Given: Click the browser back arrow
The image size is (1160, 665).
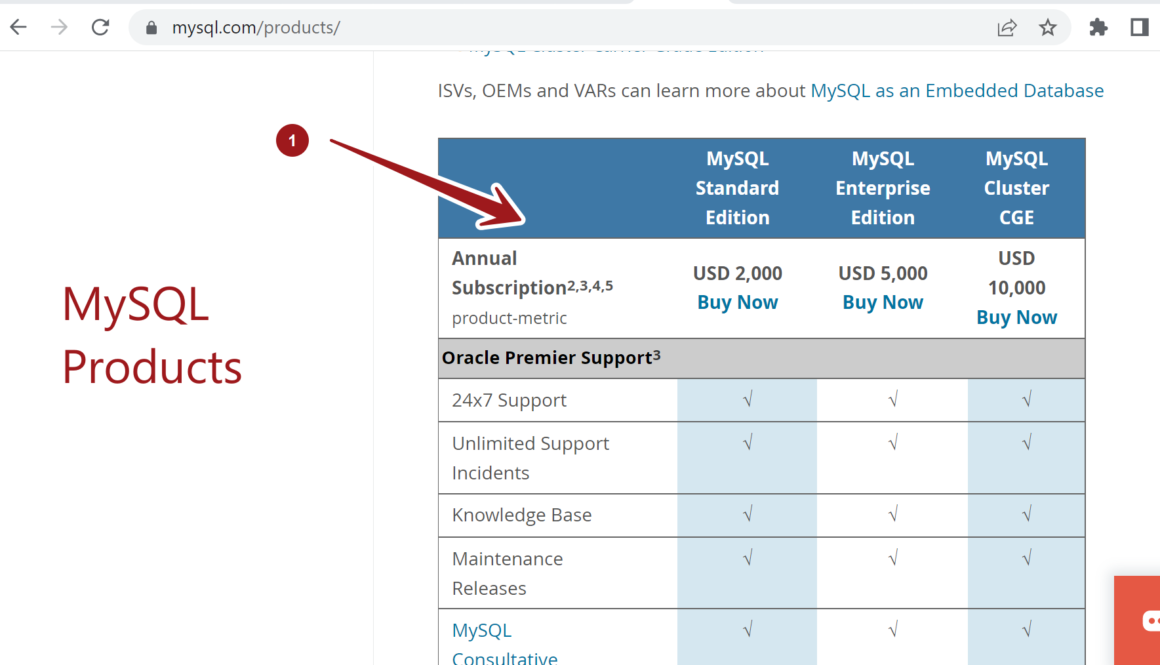Looking at the screenshot, I should pyautogui.click(x=18, y=27).
